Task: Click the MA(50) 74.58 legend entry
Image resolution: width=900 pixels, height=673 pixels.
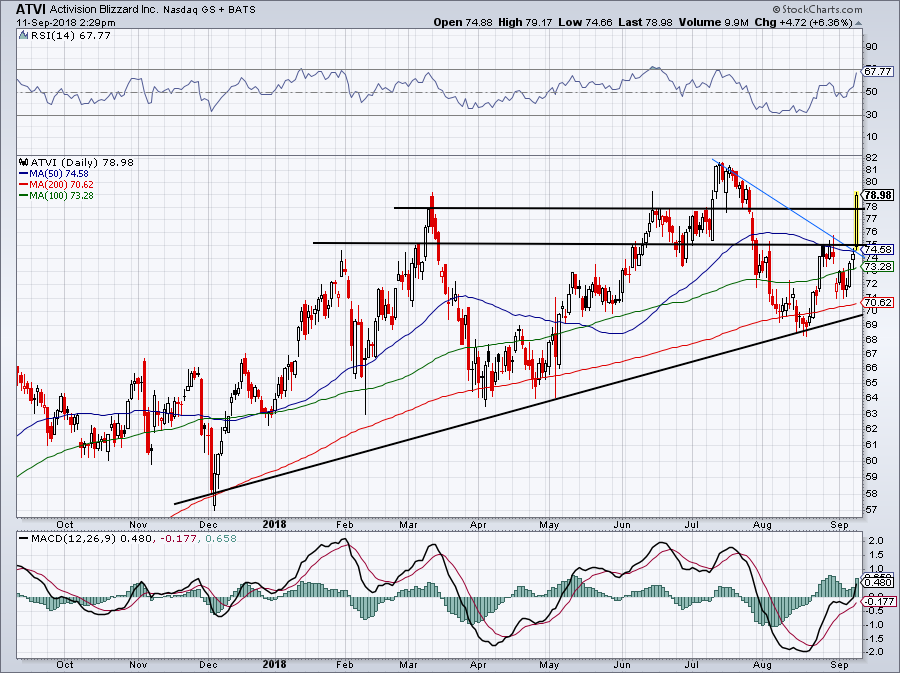Action: [x=54, y=173]
